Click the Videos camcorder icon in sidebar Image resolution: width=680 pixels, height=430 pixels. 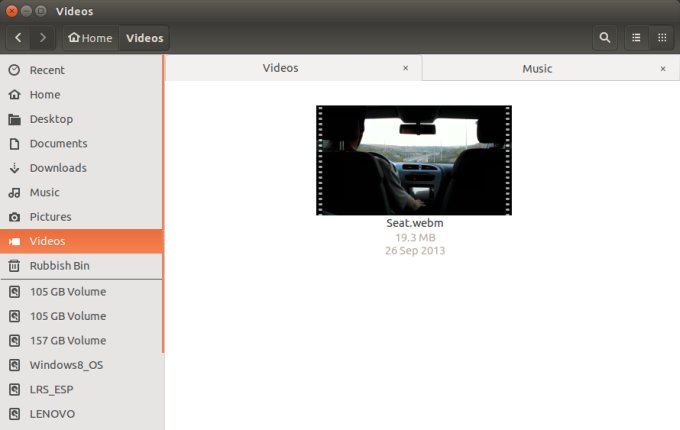tap(14, 241)
